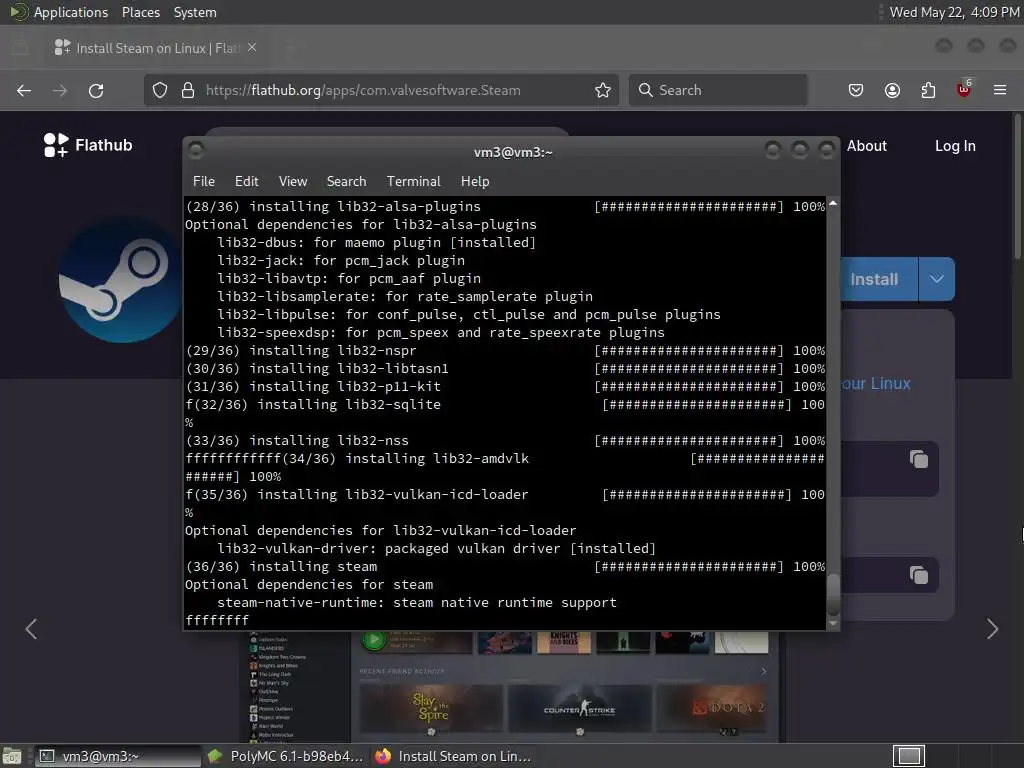Show next screenshot with right arrow
The width and height of the screenshot is (1024, 768).
(993, 629)
